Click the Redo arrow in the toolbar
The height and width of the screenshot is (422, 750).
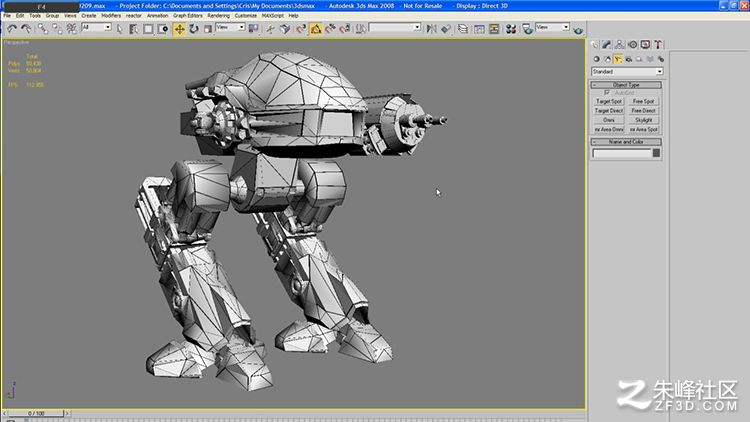click(x=26, y=29)
